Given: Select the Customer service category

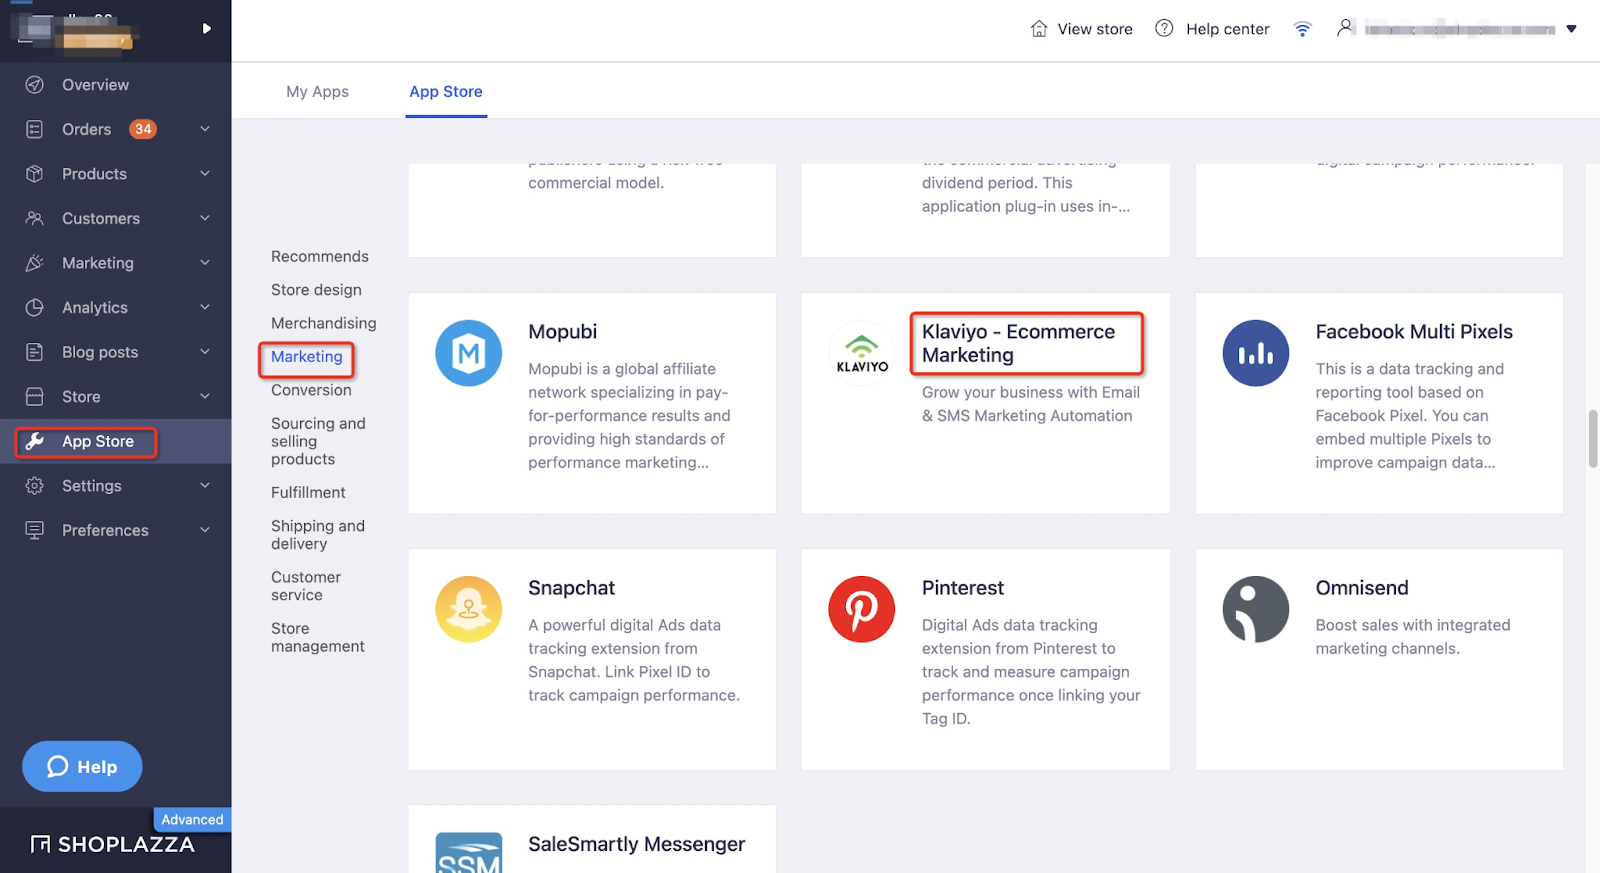Looking at the screenshot, I should click(x=306, y=586).
